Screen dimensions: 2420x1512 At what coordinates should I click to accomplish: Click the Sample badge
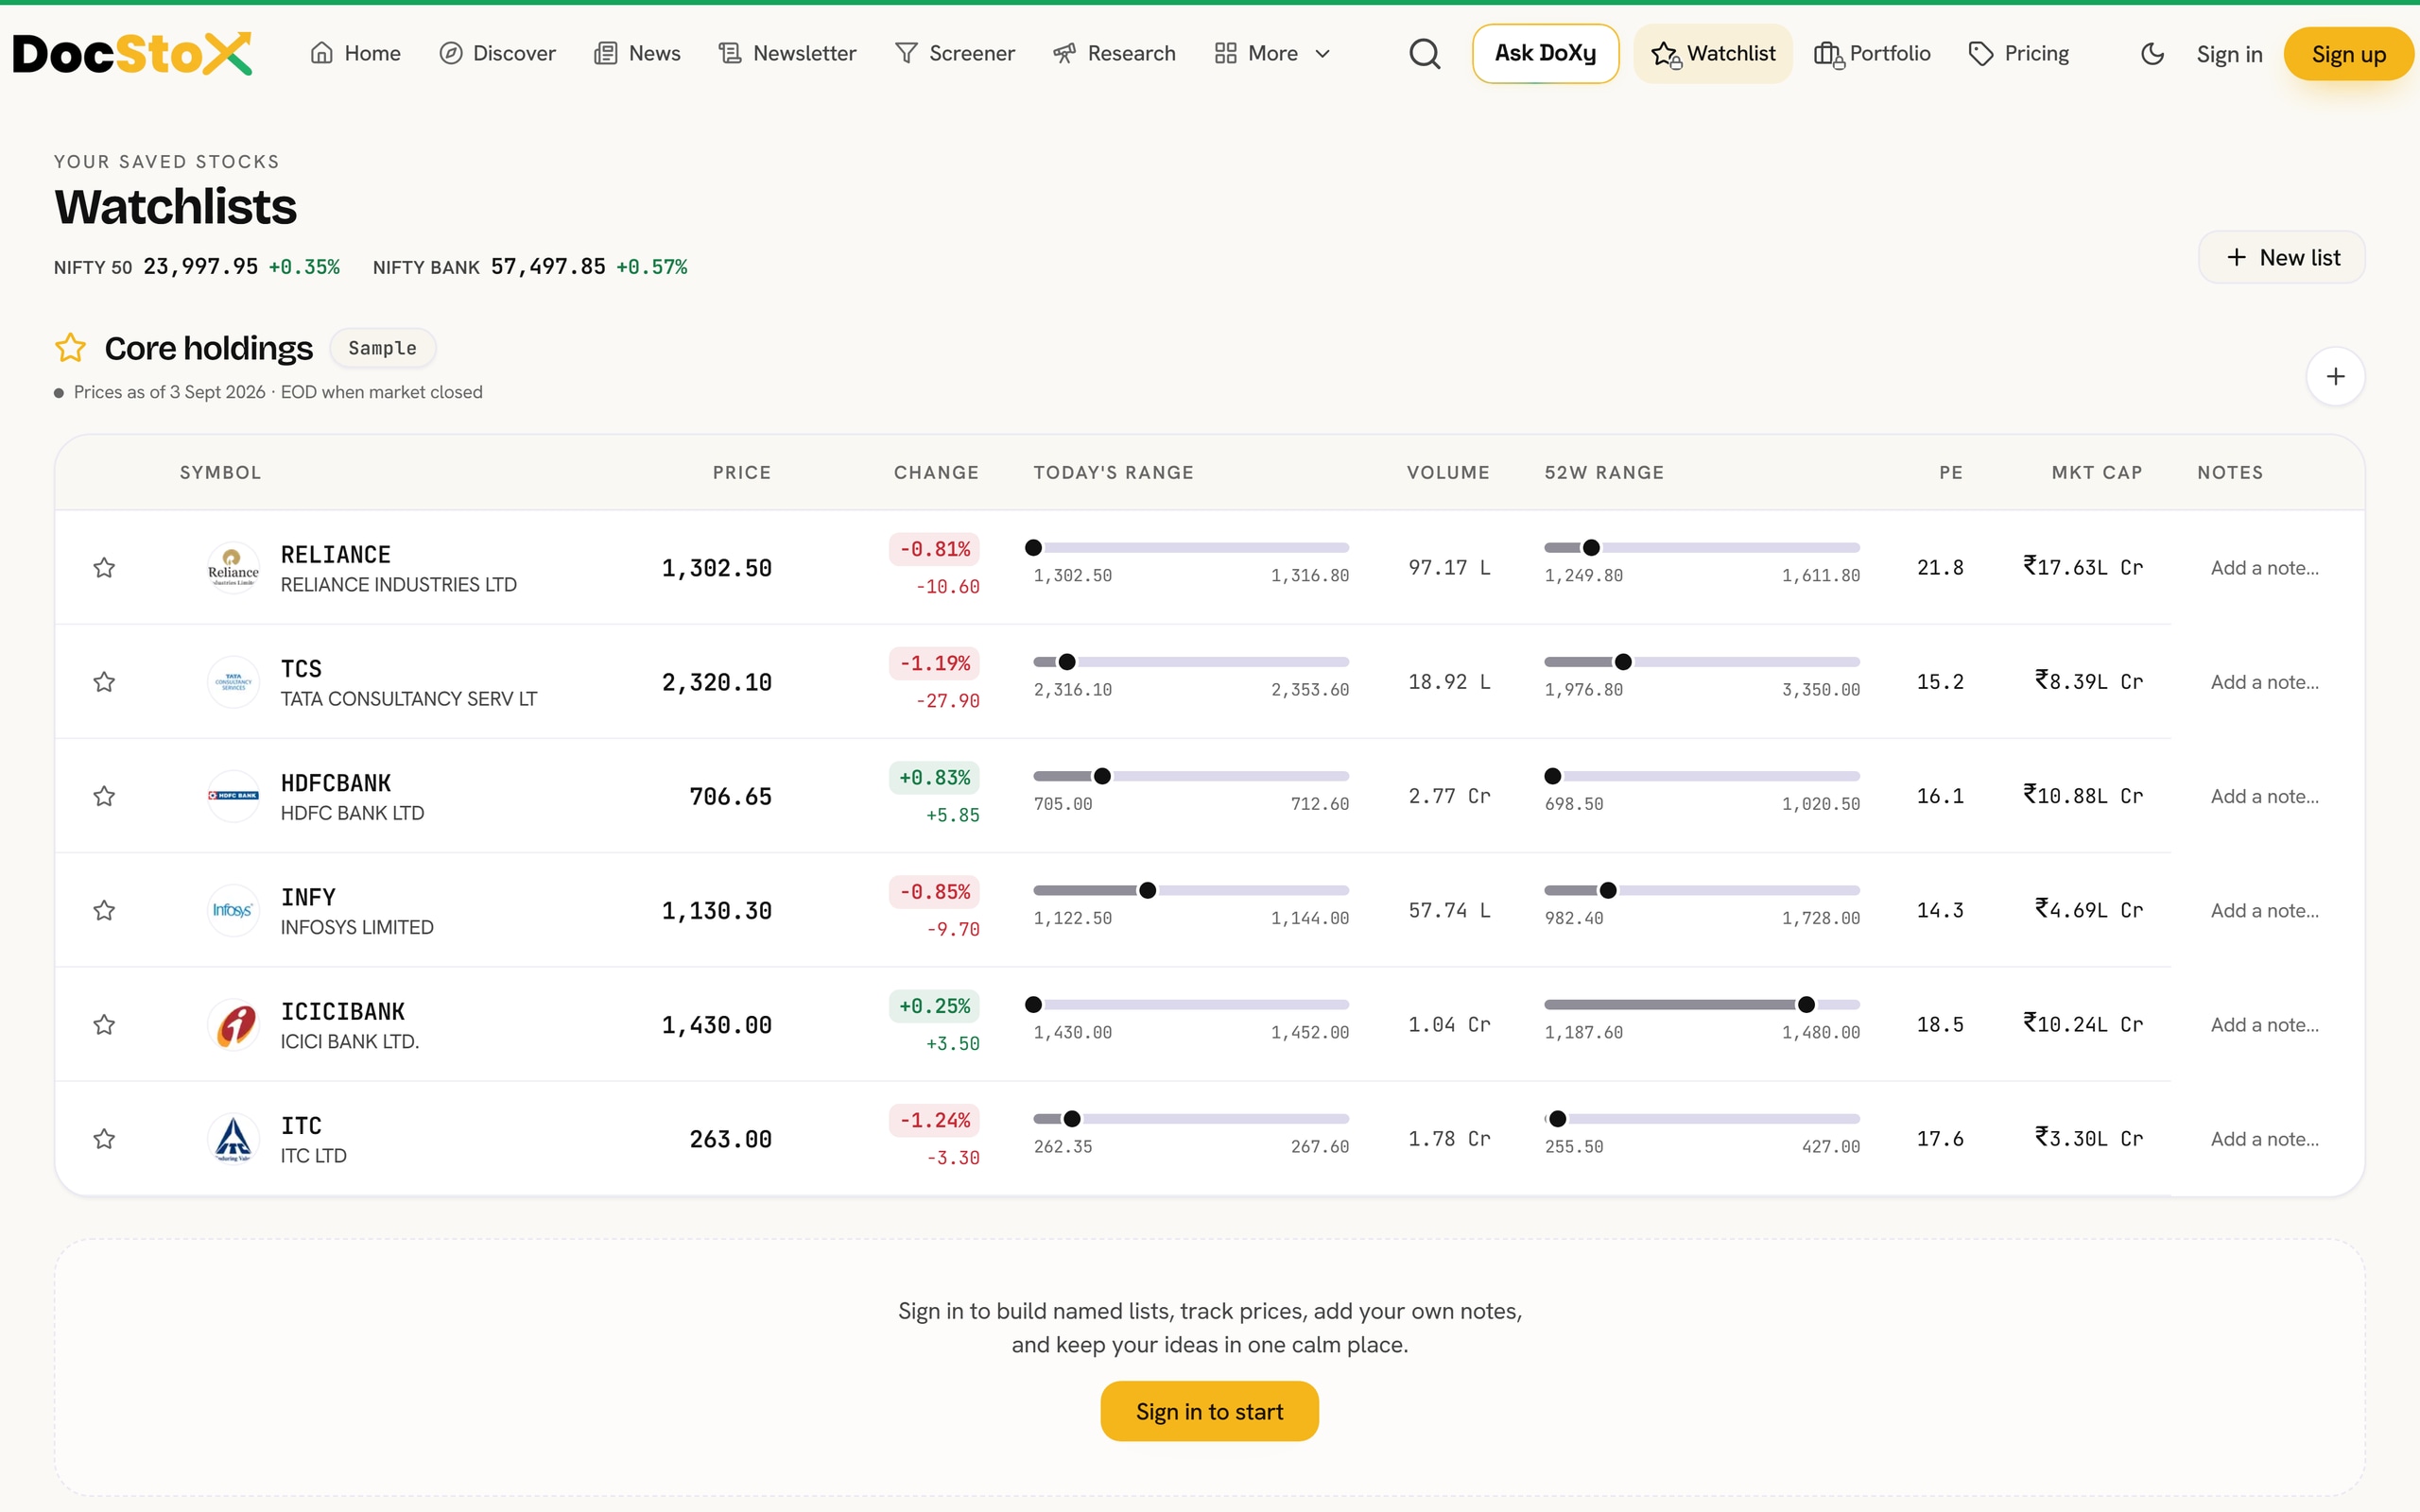coord(382,348)
